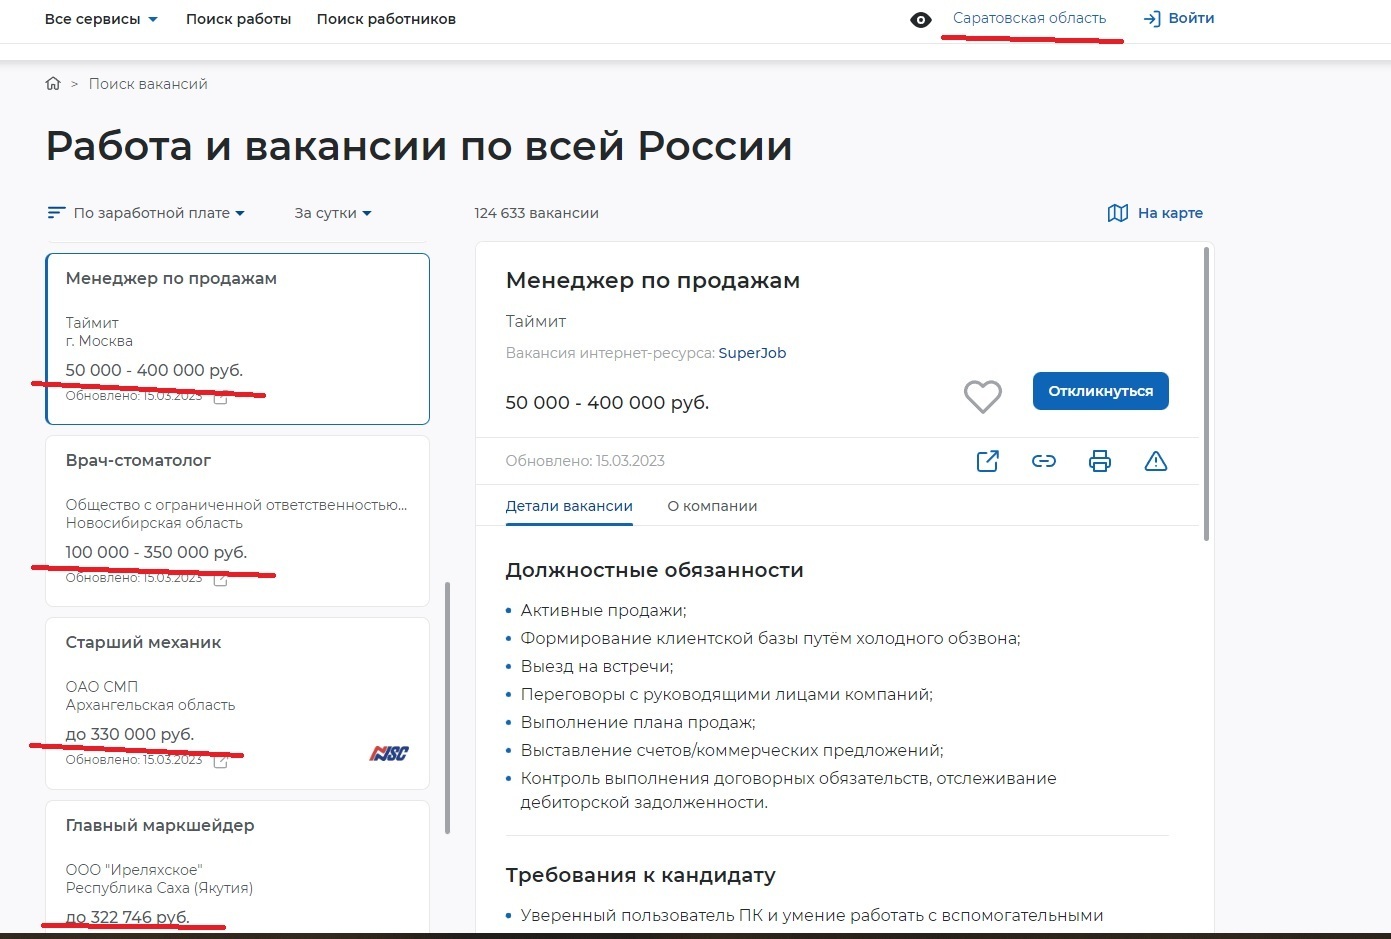The image size is (1391, 939).
Task: Click the NSC company logo
Action: coord(389,753)
